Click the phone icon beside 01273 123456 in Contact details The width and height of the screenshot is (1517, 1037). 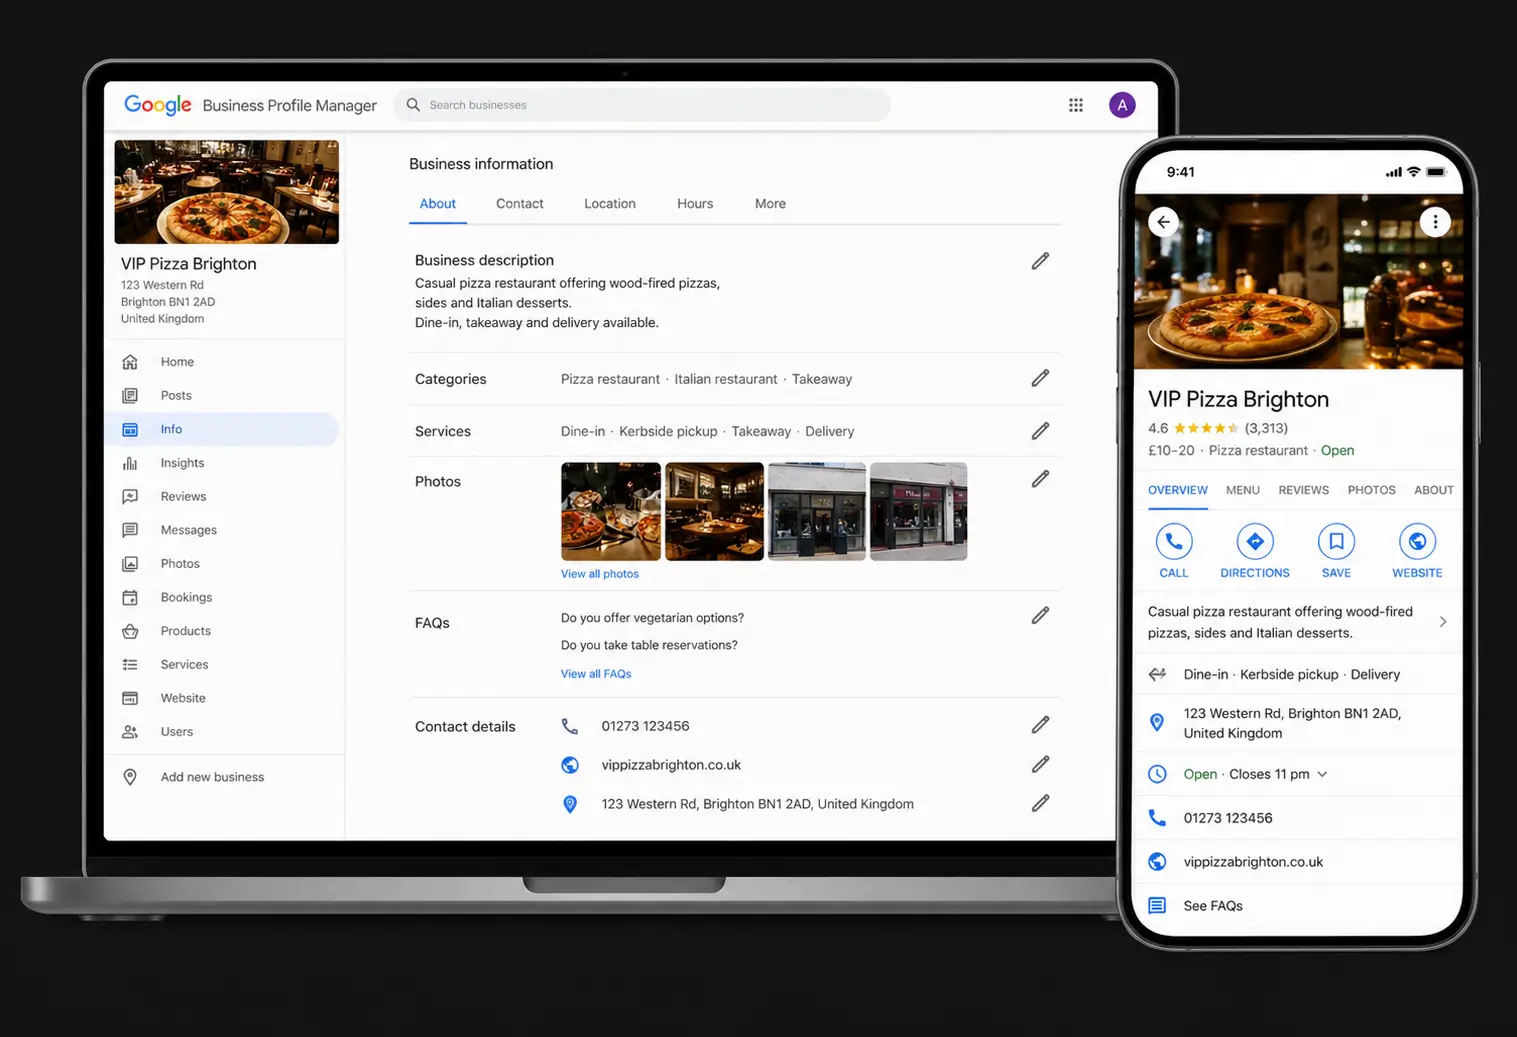pyautogui.click(x=570, y=726)
